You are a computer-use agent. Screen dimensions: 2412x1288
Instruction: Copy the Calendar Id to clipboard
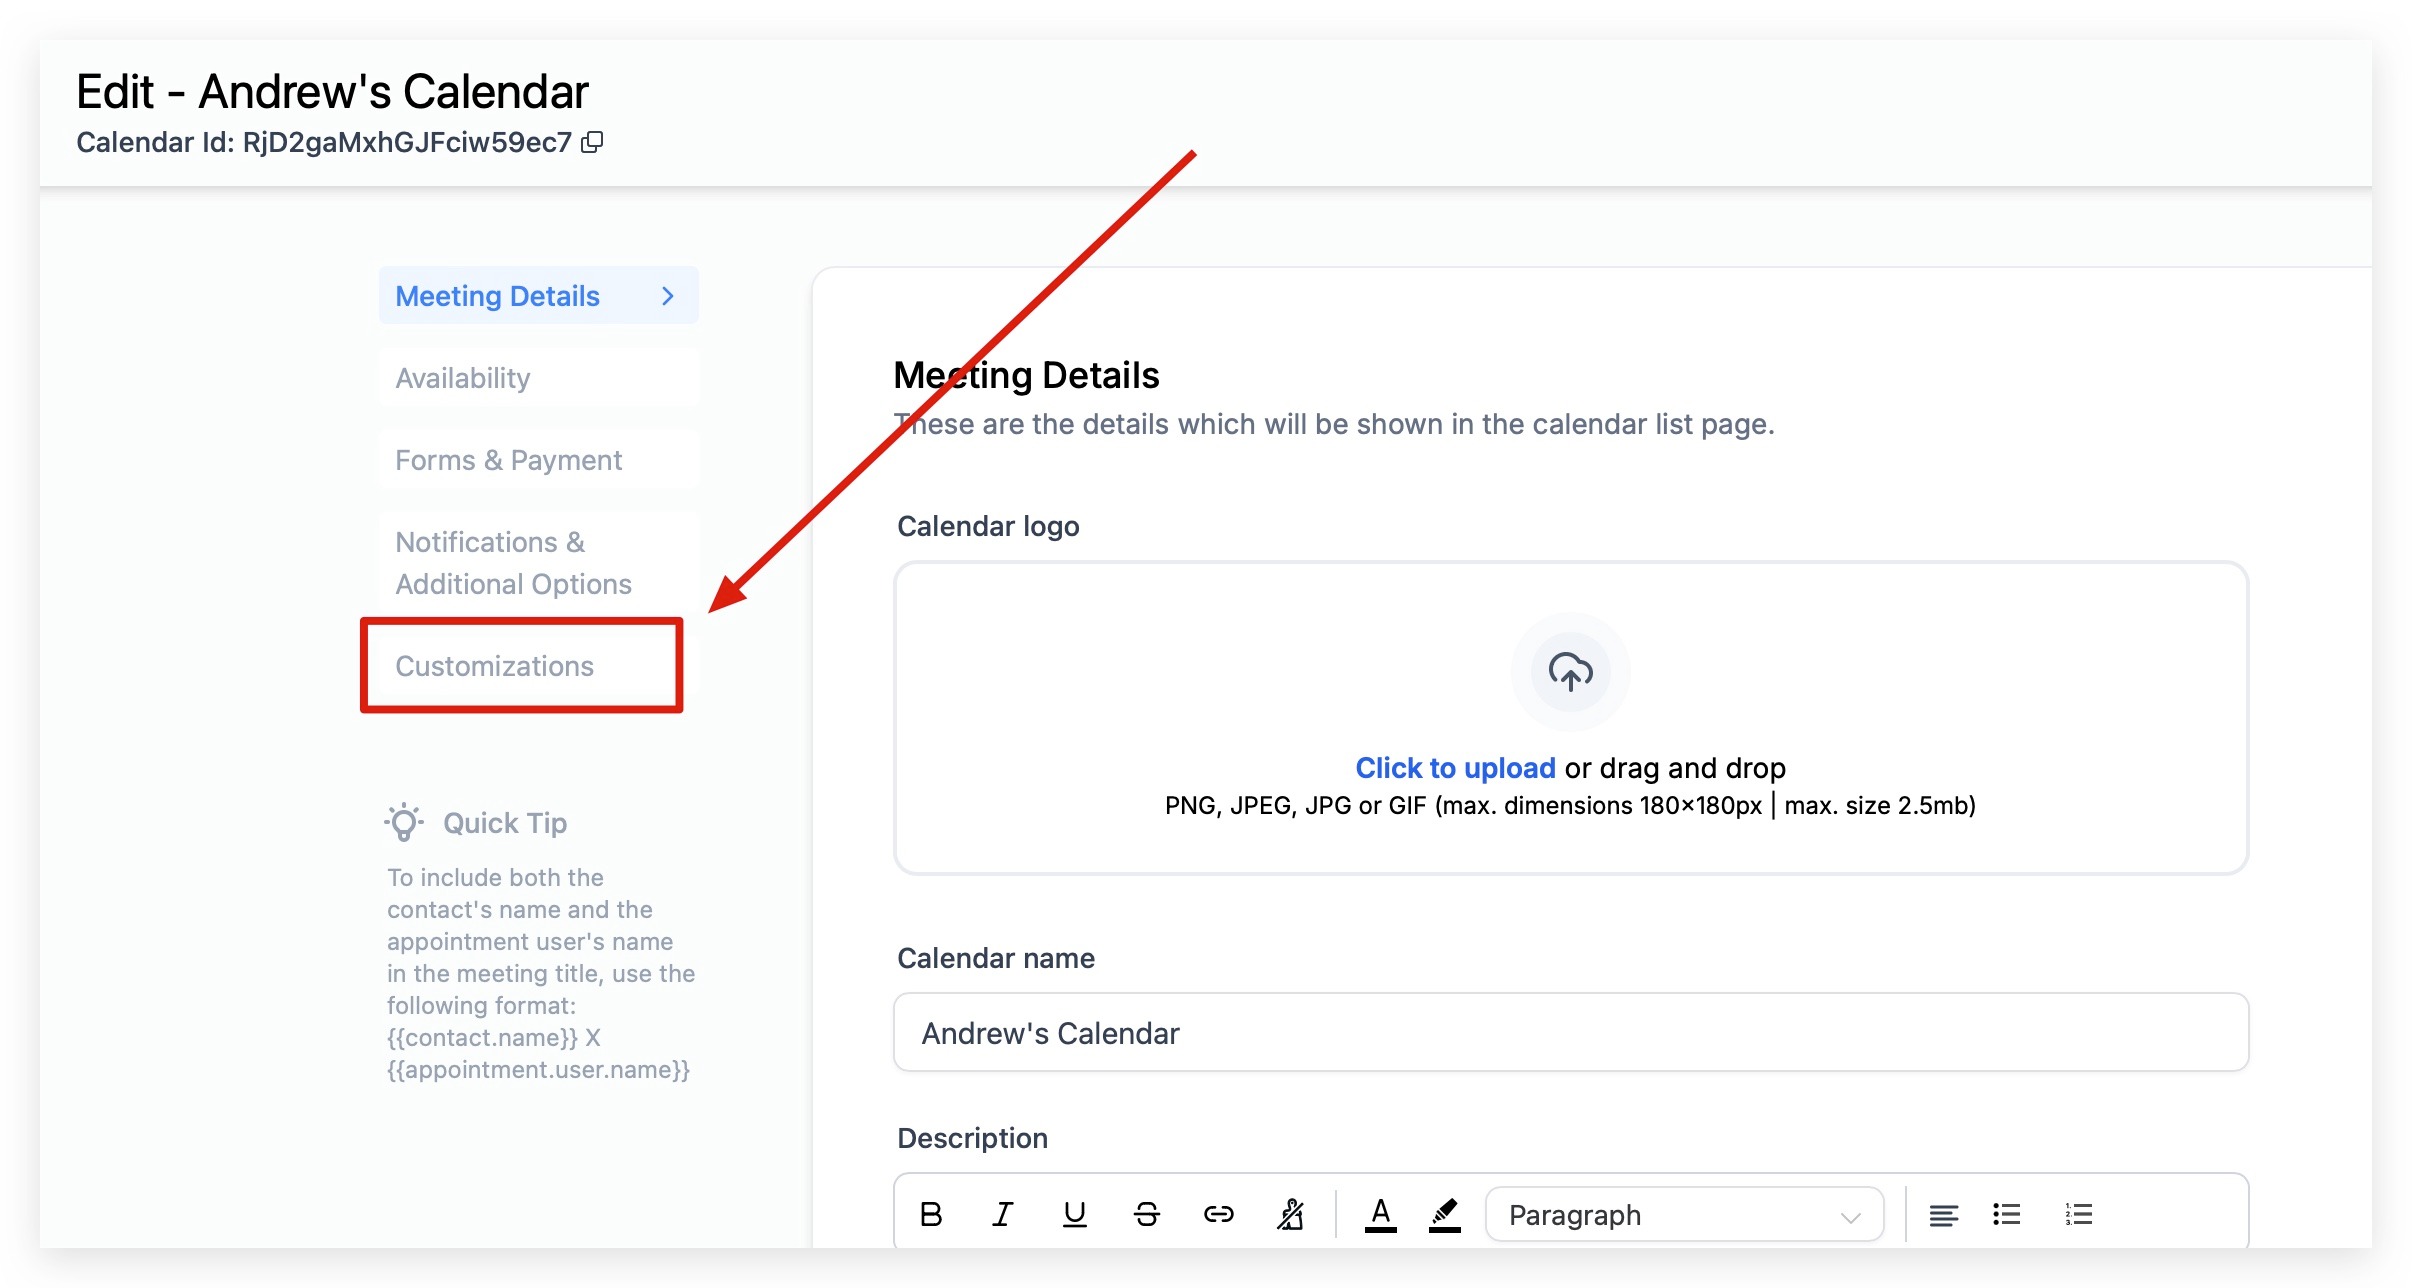coord(592,142)
